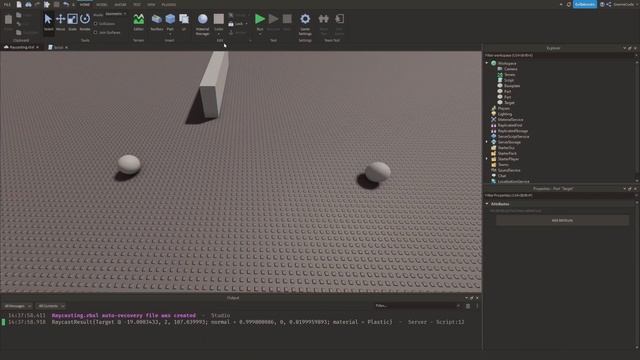Screen dimensions: 640x360
Task: Switch to the AVATAR ribbon tab
Action: [120, 4]
